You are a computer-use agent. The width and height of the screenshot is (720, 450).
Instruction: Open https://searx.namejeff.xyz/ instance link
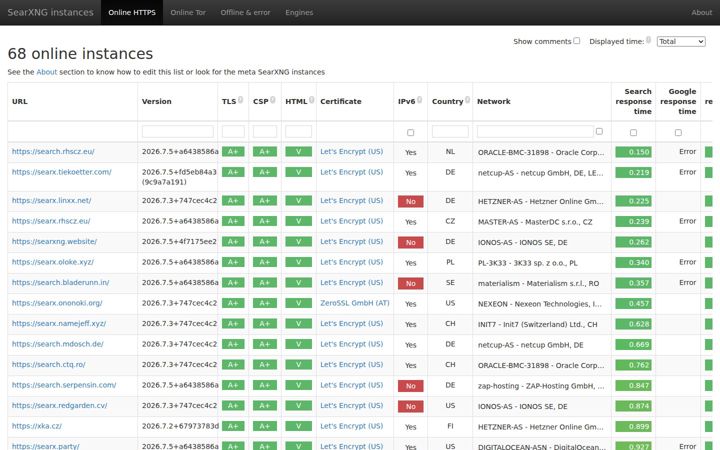point(59,324)
